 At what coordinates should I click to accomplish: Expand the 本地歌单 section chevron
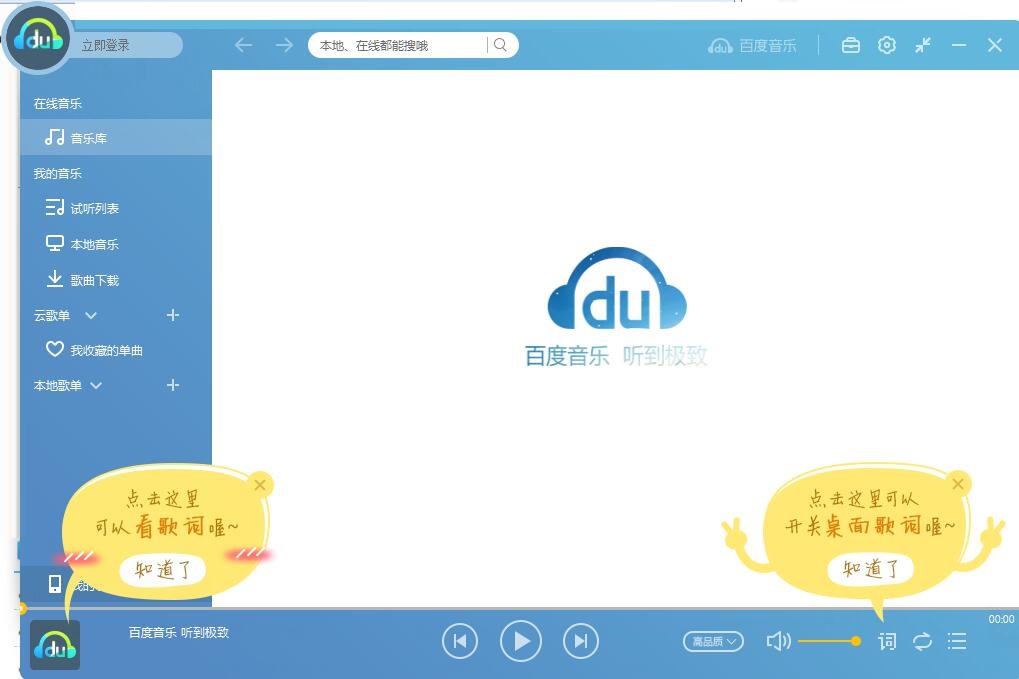96,386
